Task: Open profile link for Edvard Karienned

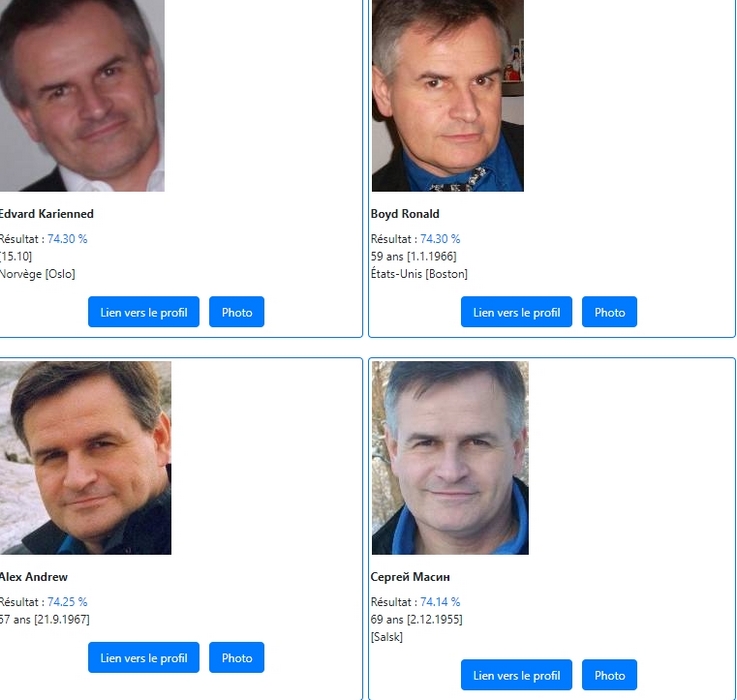Action: click(x=143, y=312)
